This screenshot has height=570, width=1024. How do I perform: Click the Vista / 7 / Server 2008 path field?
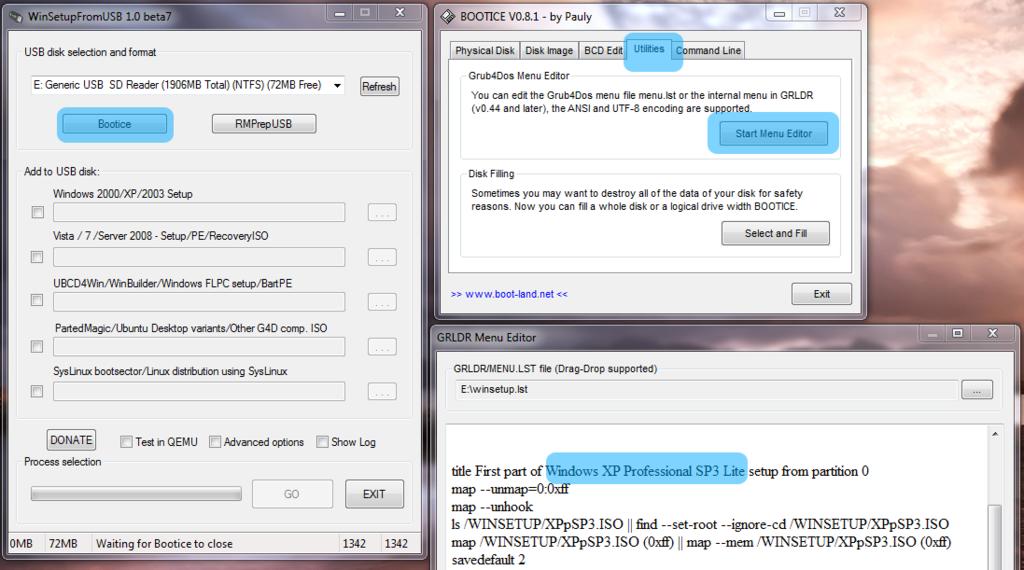click(199, 257)
